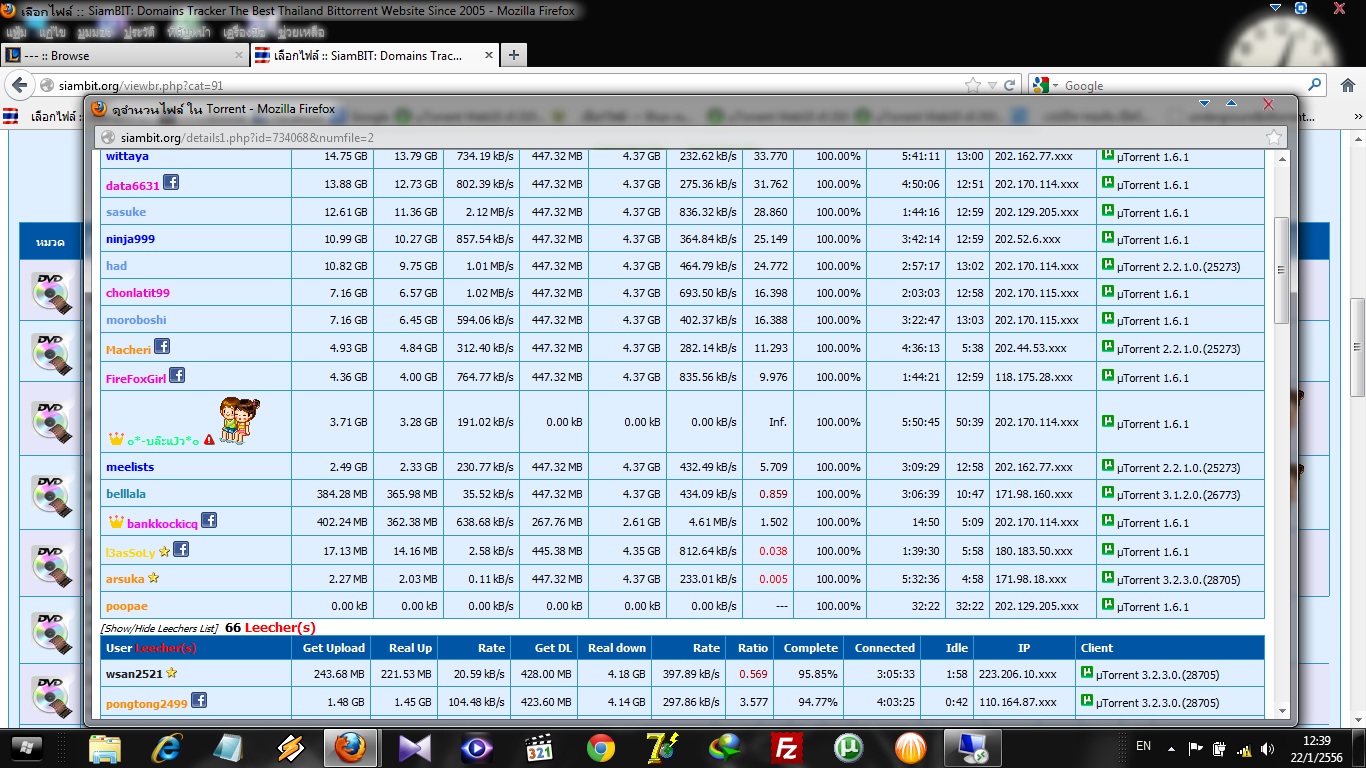This screenshot has height=768, width=1366.
Task: Open Media Player Classic taskbar icon
Action: [x=539, y=747]
